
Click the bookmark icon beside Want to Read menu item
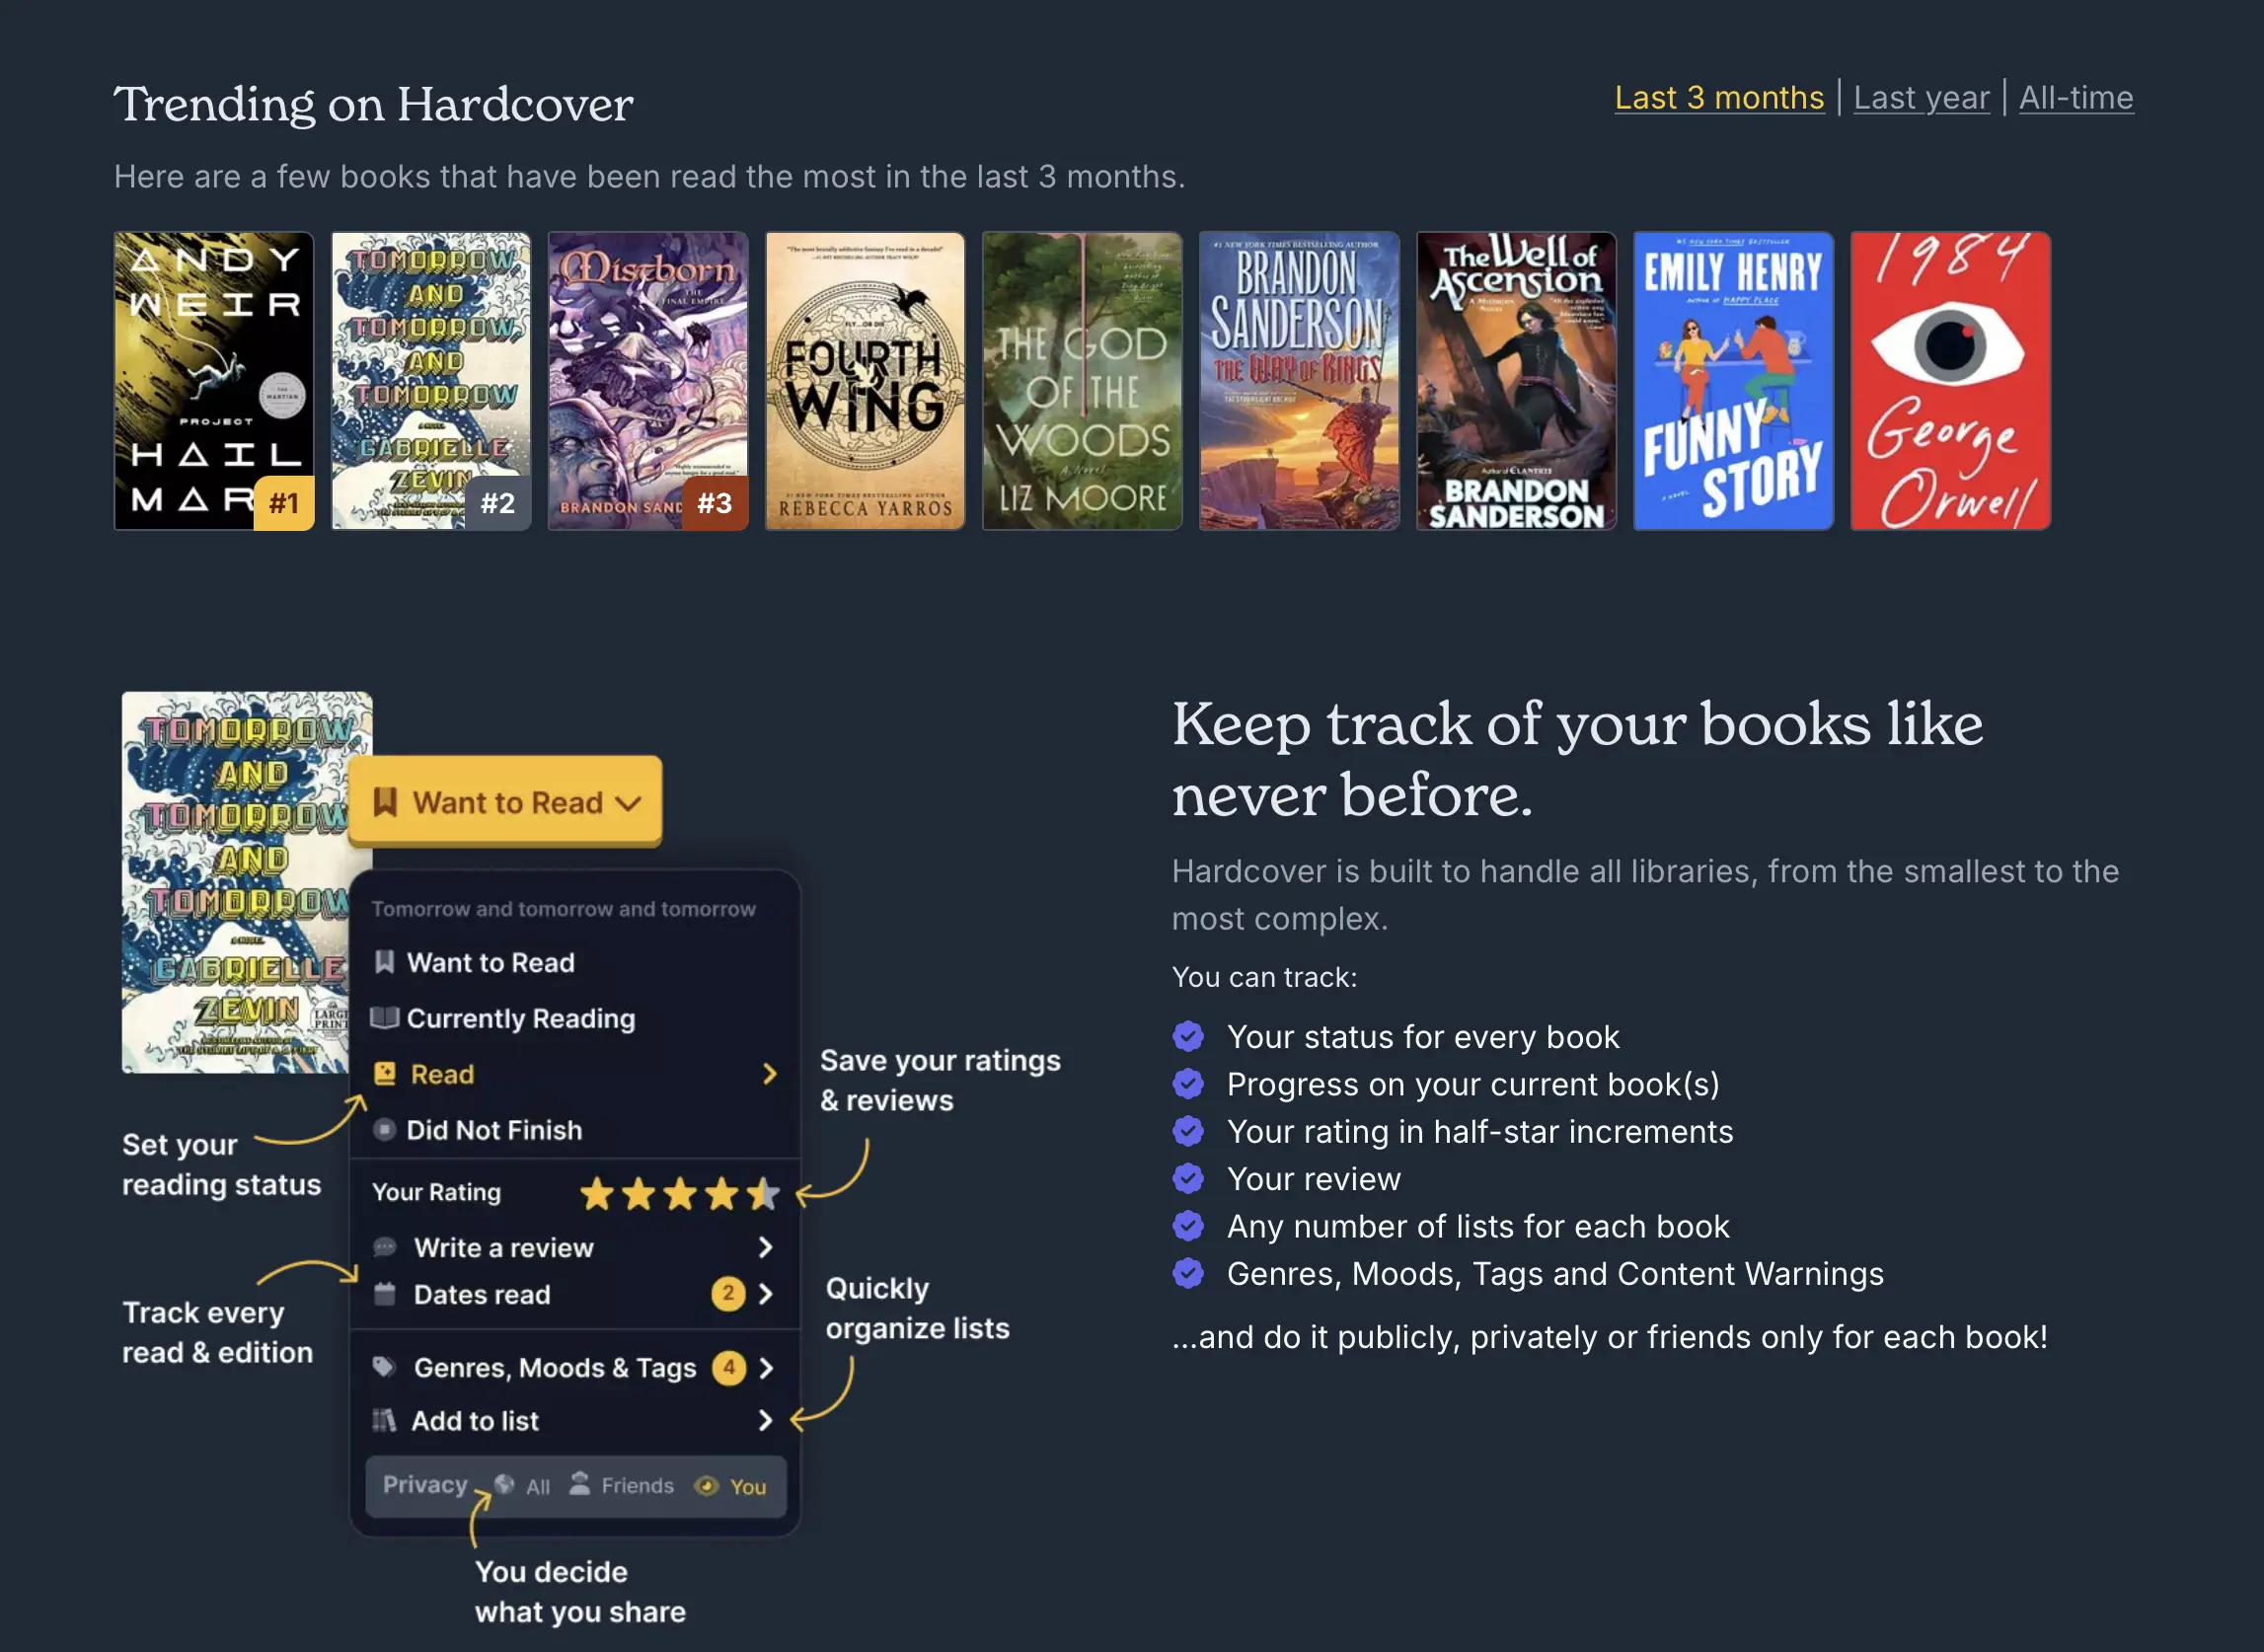click(384, 962)
